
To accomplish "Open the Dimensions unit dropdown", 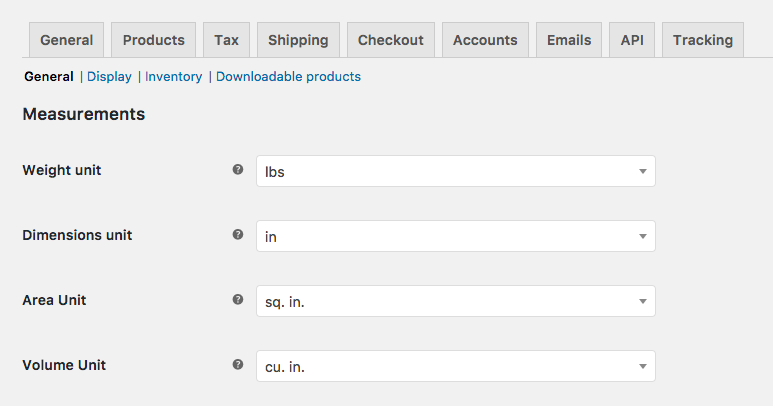I will 456,236.
